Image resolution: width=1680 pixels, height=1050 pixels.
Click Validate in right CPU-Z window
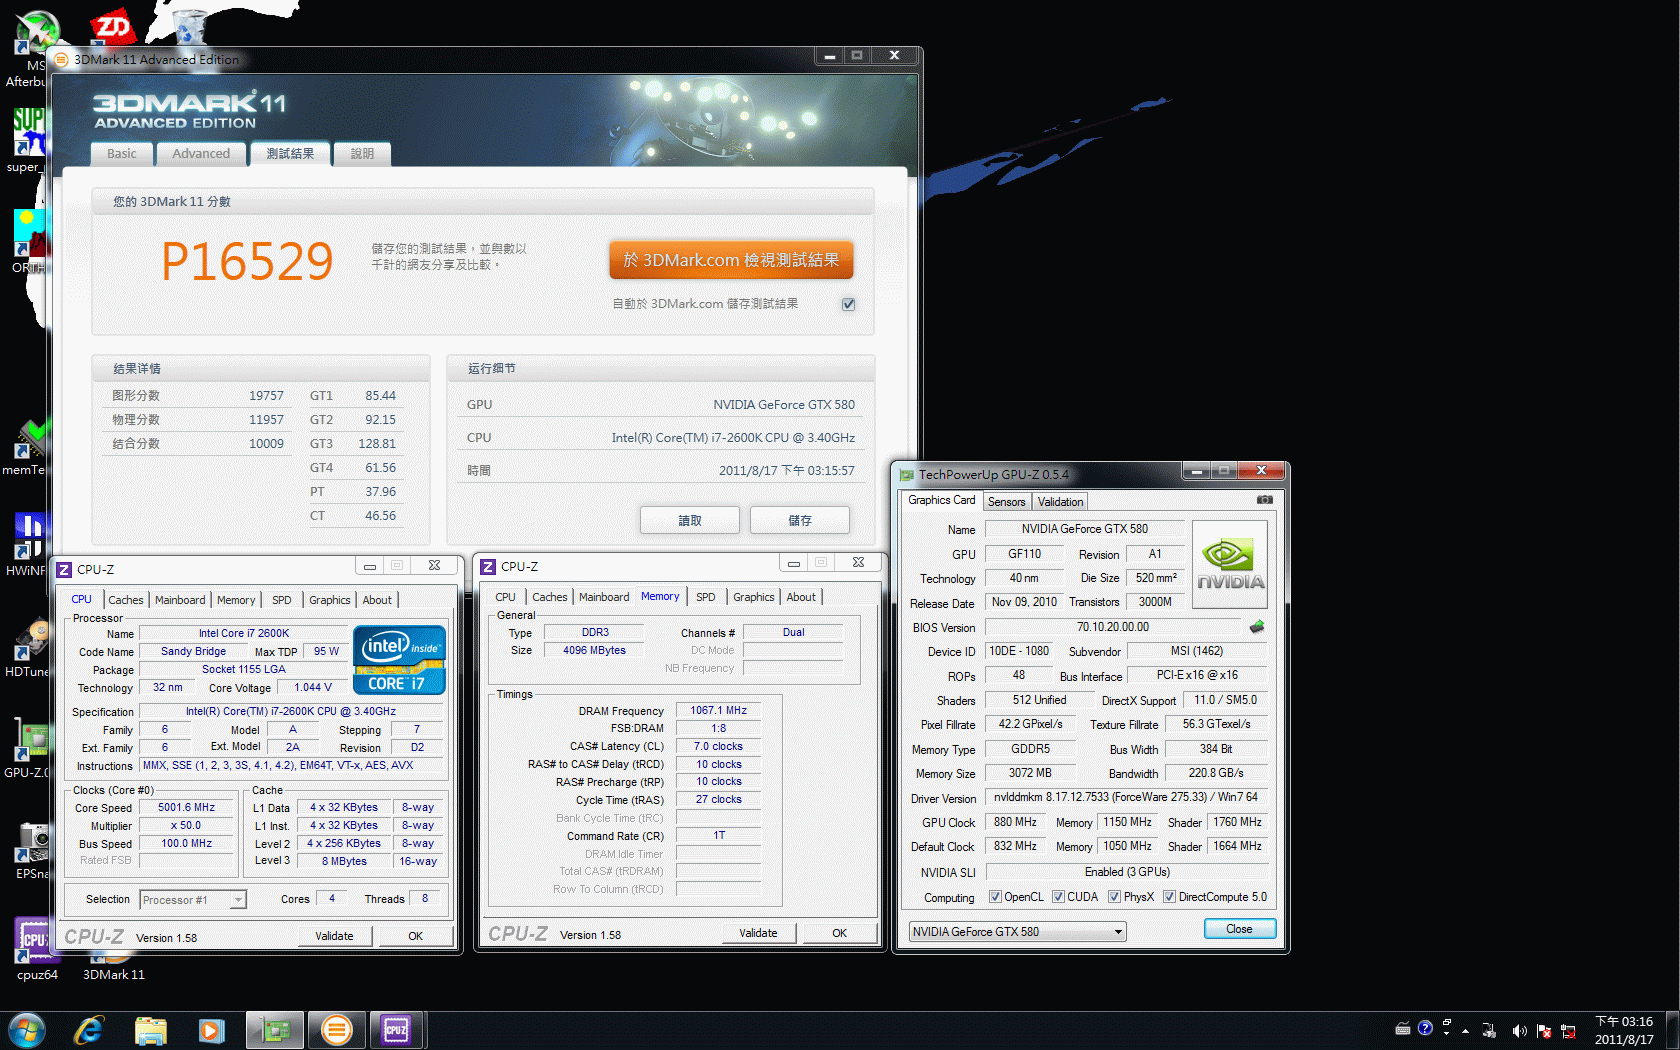[758, 933]
